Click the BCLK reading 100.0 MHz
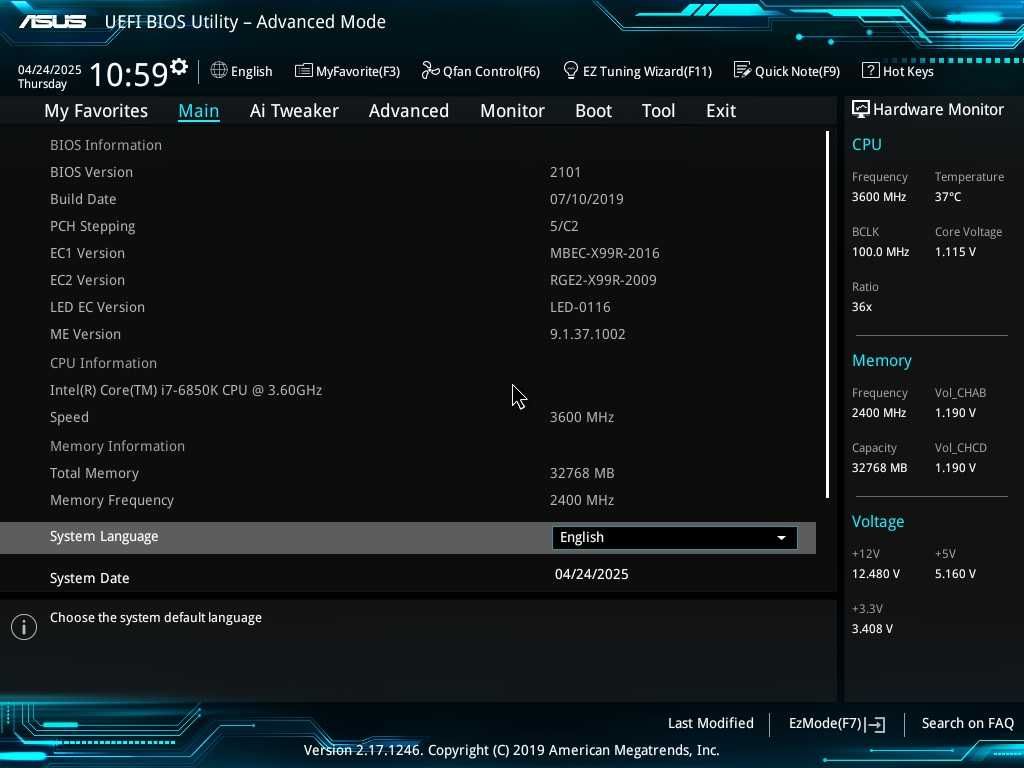Image resolution: width=1024 pixels, height=768 pixels. click(880, 251)
